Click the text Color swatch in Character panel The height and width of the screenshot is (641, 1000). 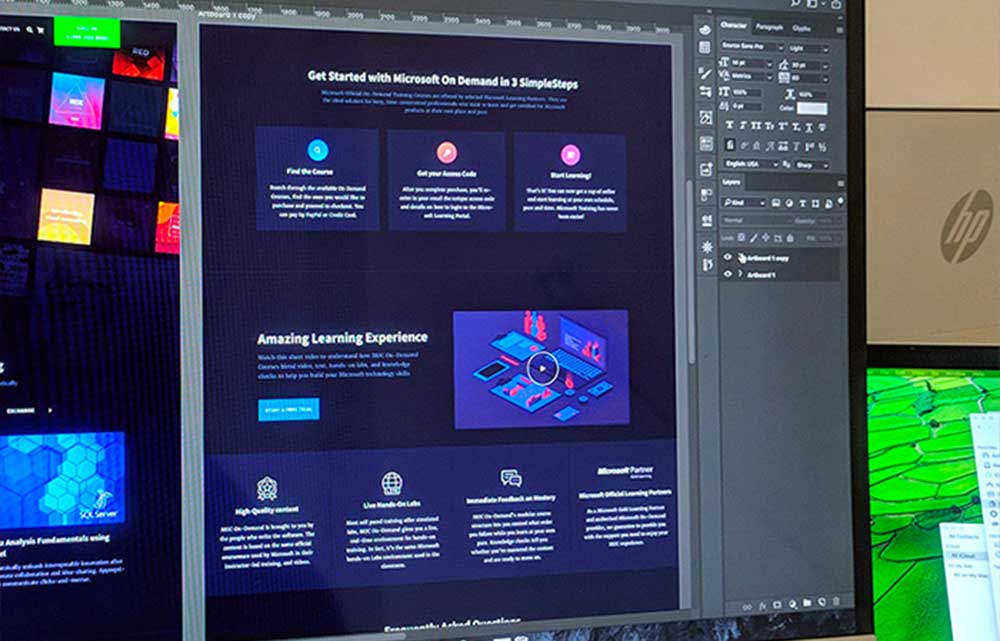(x=812, y=108)
